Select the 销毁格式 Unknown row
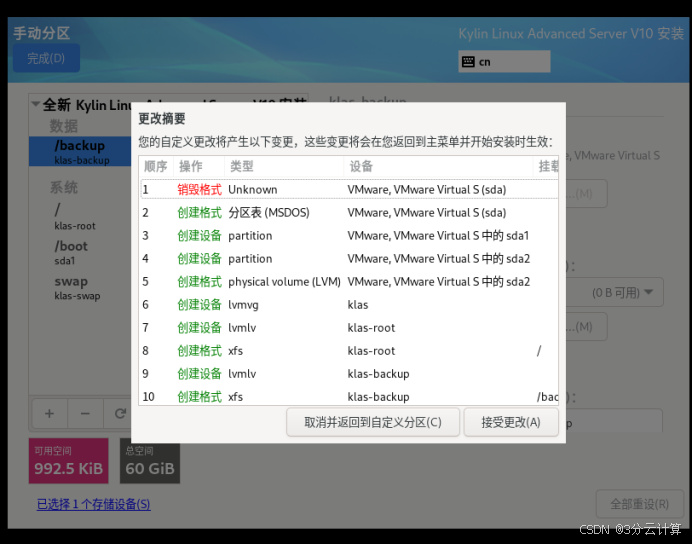Viewport: 692px width, 544px height. 340,189
